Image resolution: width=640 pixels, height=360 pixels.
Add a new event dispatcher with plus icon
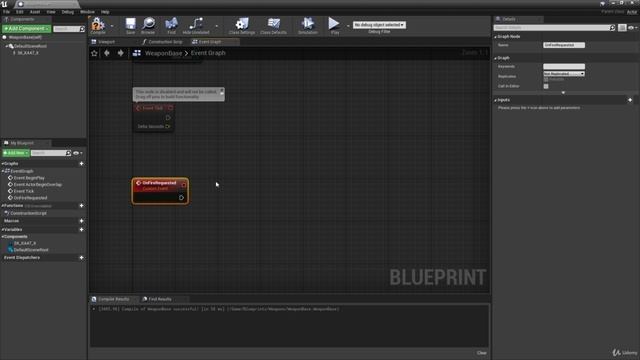coord(81,258)
